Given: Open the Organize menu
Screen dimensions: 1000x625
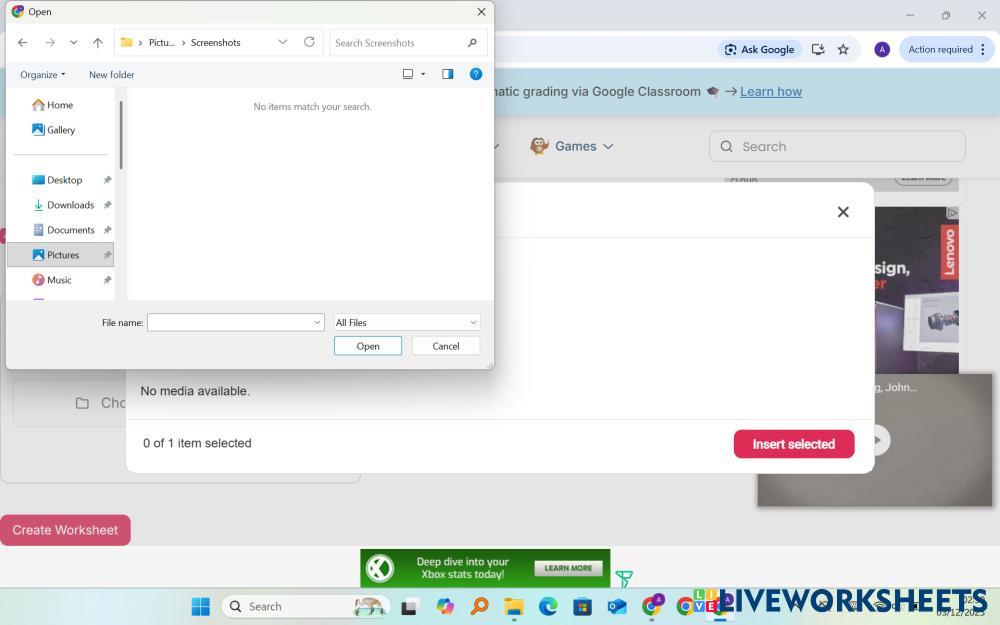Looking at the screenshot, I should click(x=42, y=74).
